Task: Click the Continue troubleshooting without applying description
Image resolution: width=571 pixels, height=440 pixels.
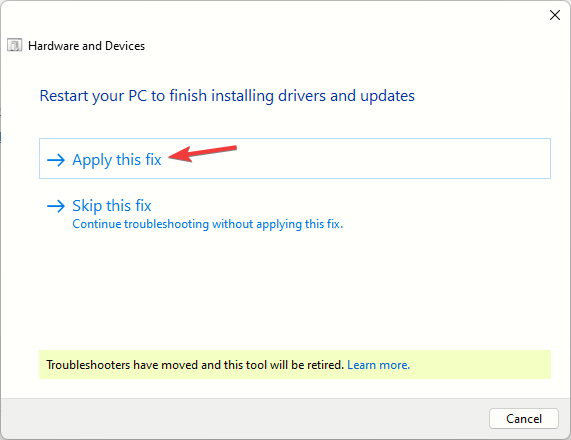Action: pos(208,224)
